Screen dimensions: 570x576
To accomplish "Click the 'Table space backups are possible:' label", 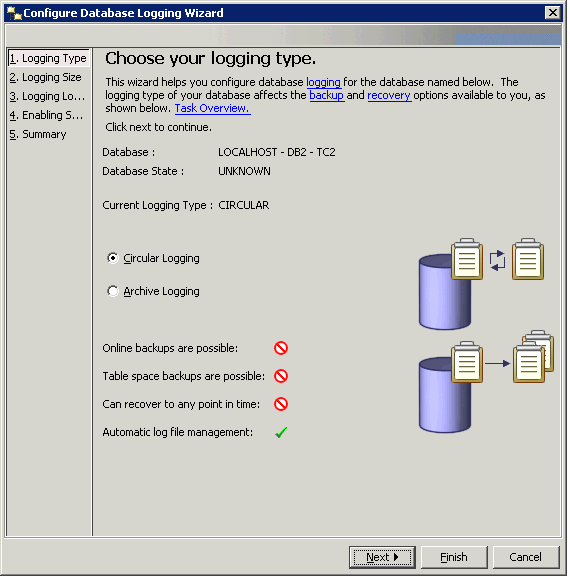I will click(184, 376).
